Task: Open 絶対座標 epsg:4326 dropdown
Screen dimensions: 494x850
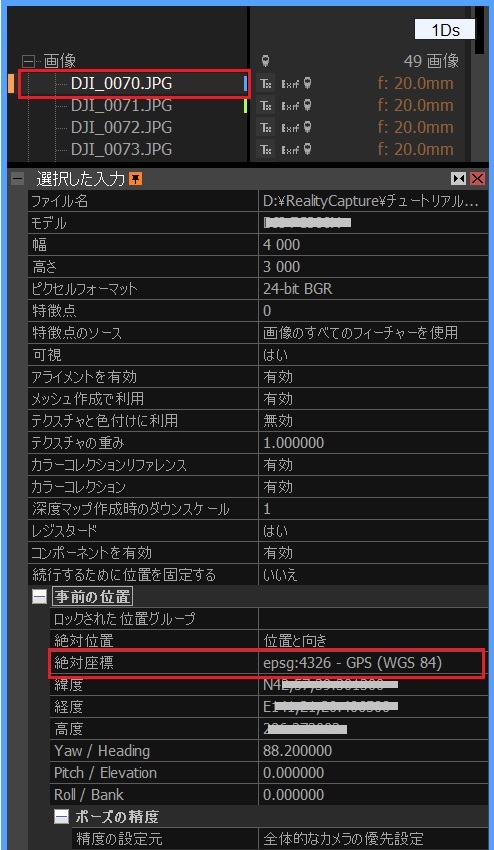Action: click(x=373, y=663)
